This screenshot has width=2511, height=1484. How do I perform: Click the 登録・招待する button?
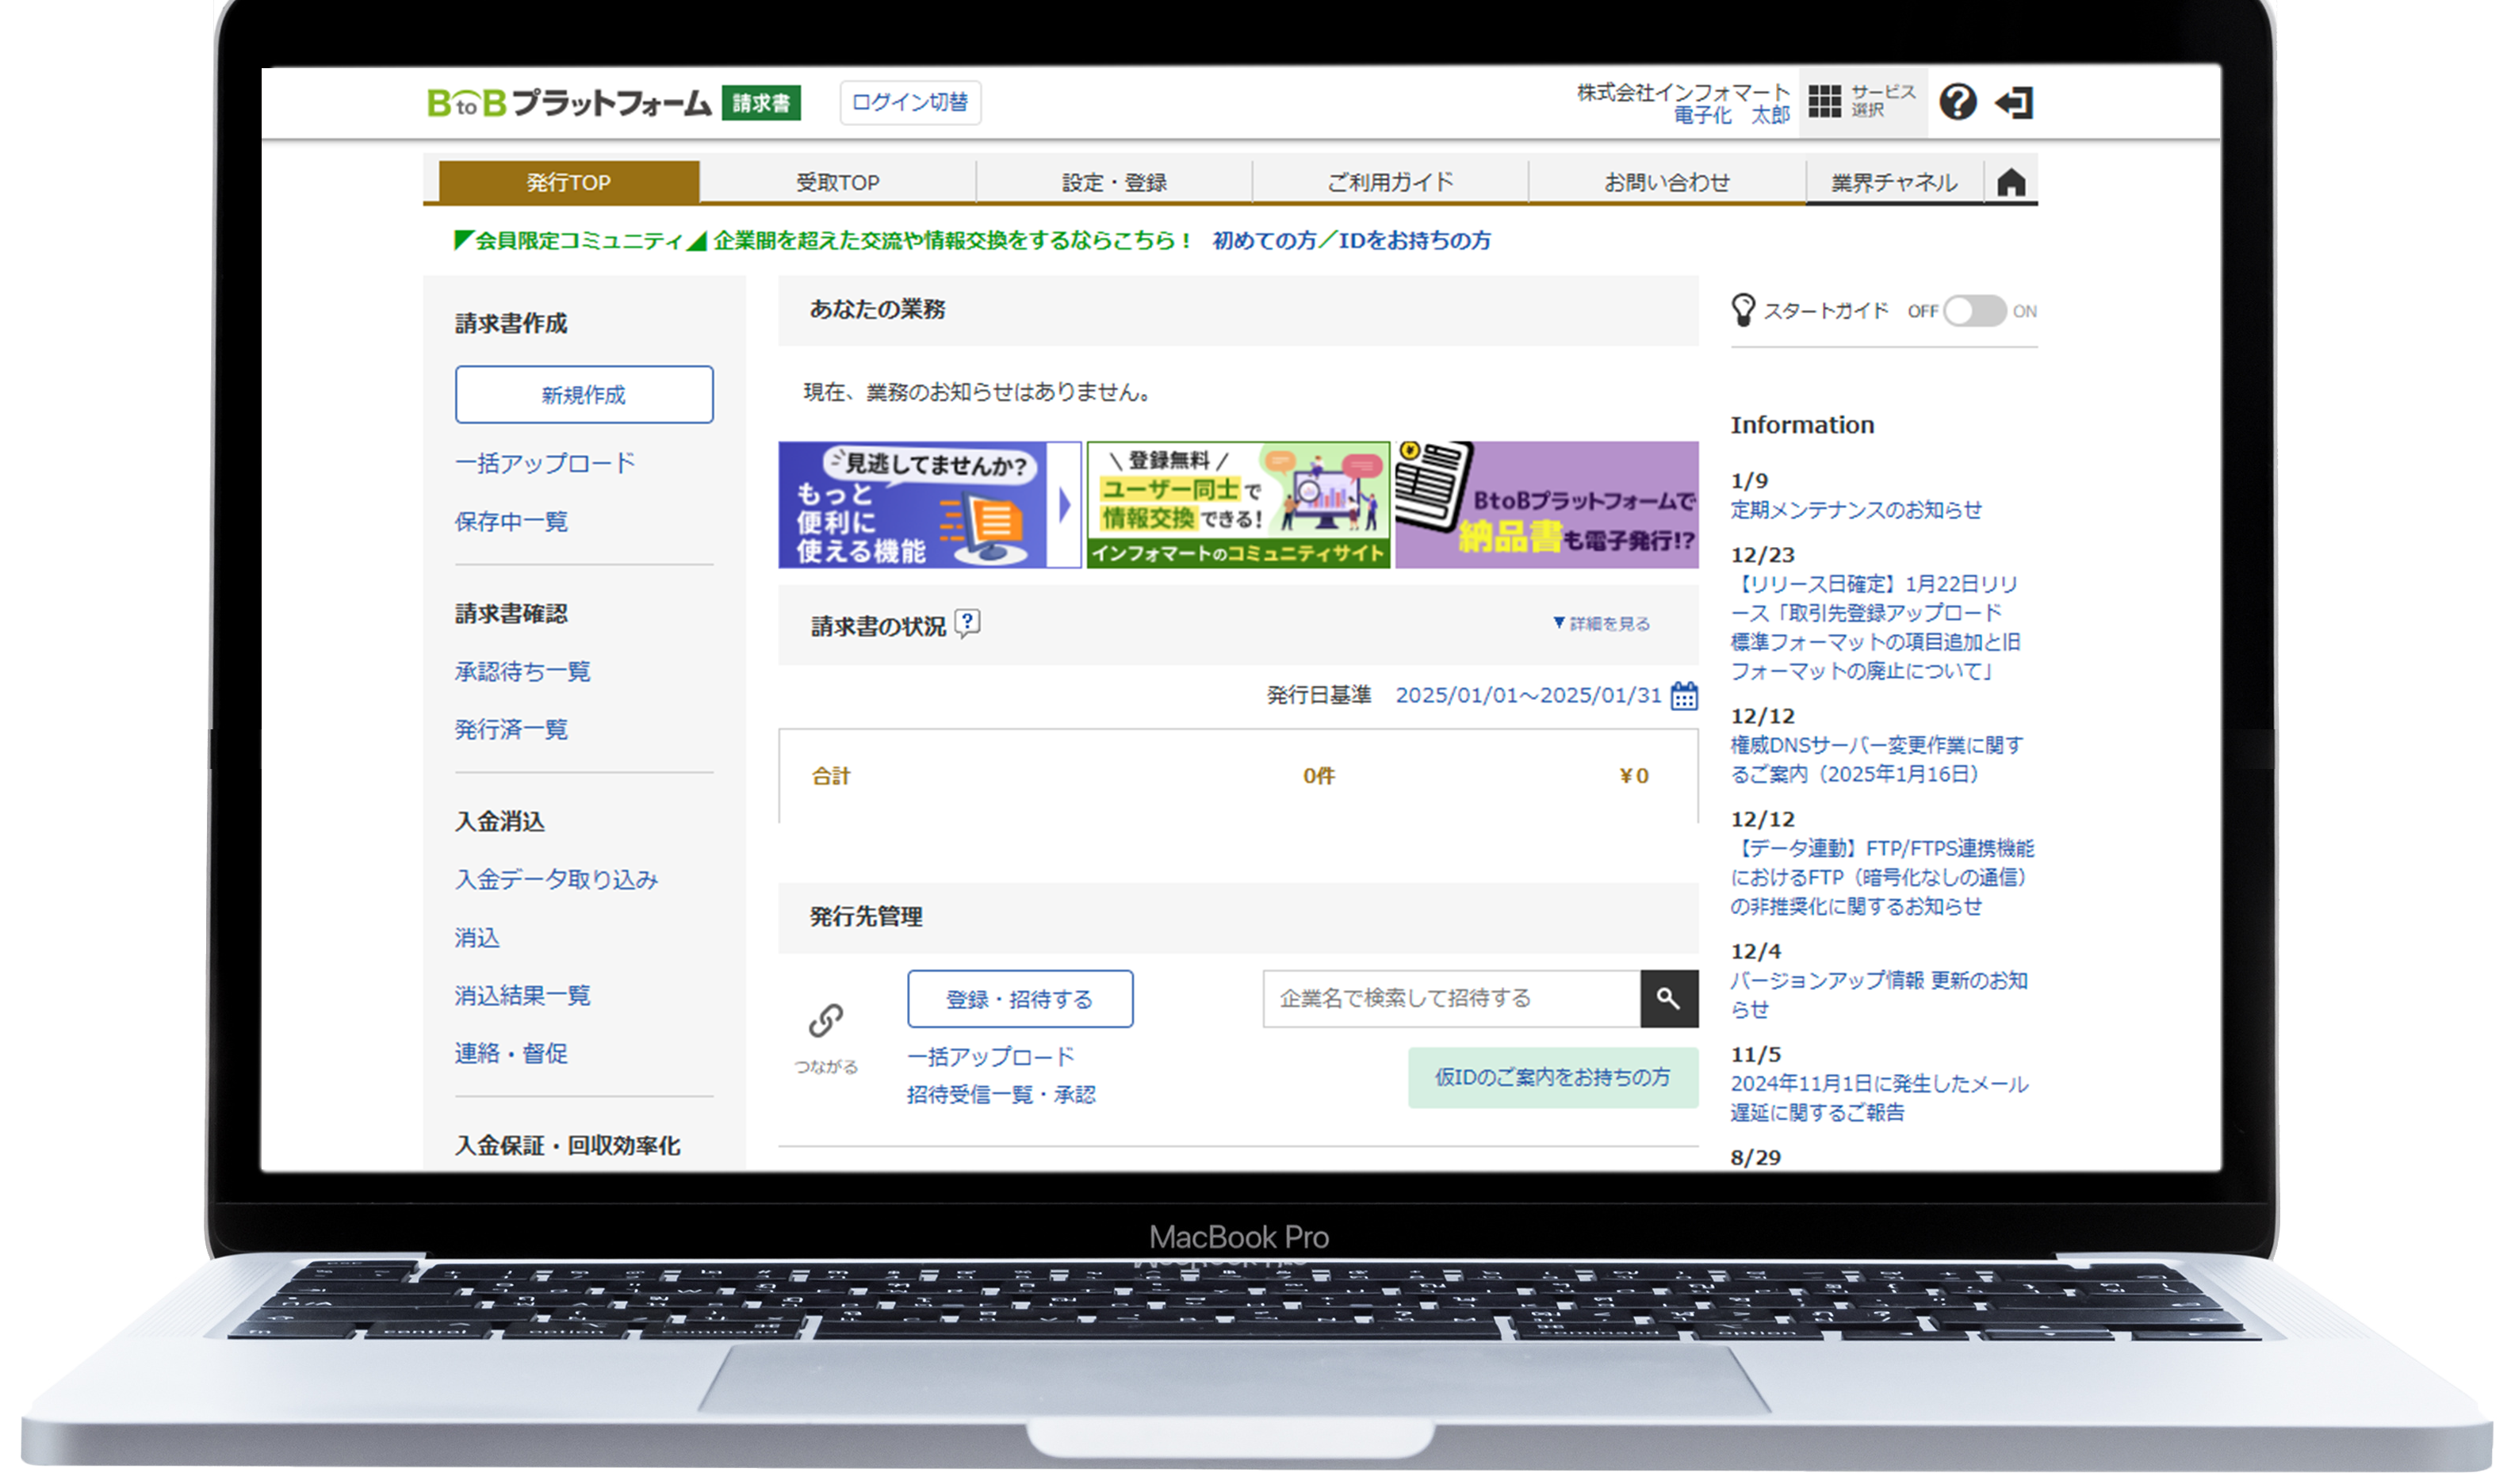click(x=1019, y=998)
